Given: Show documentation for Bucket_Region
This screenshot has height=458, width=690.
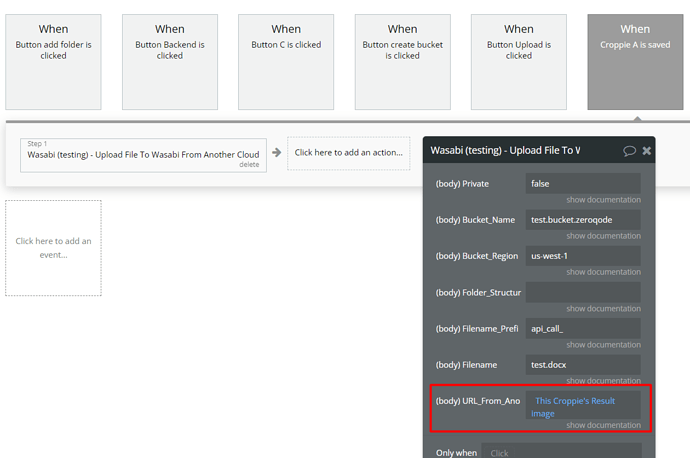Looking at the screenshot, I should [603, 272].
